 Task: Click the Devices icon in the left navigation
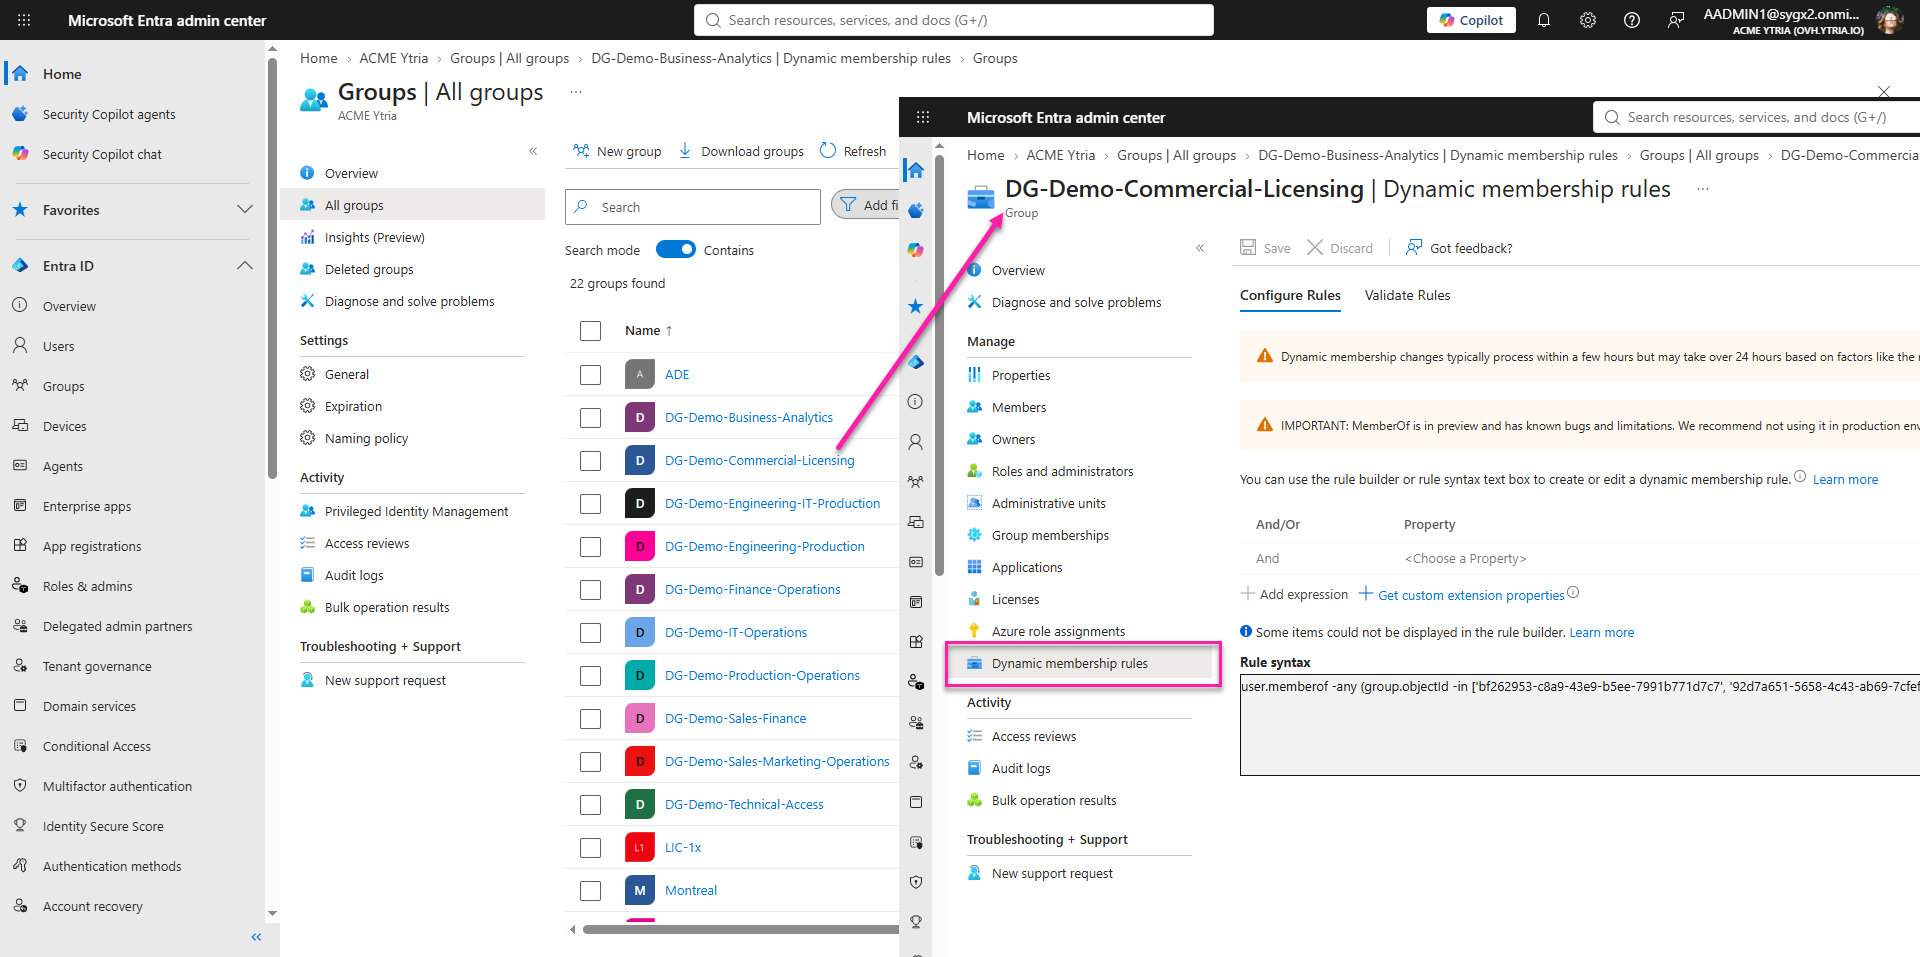(x=20, y=426)
